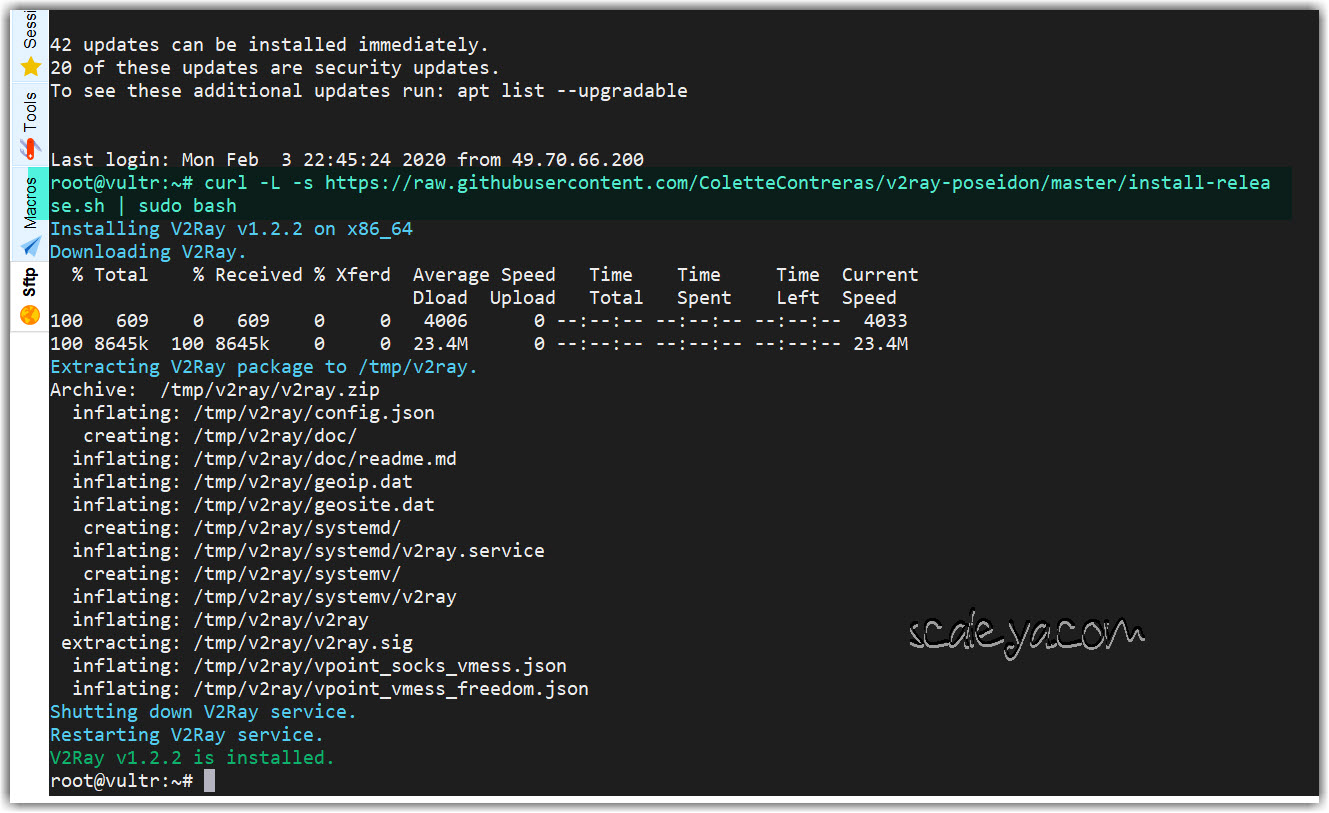Click the Macros paper plane icon
The height and width of the screenshot is (813, 1329).
(x=31, y=245)
